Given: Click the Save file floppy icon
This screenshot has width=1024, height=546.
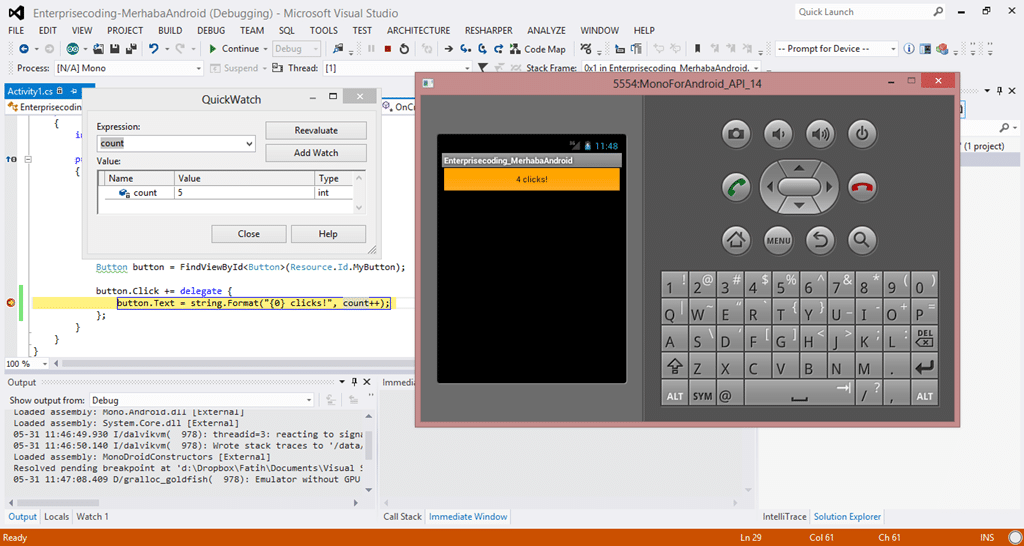Looking at the screenshot, I should (x=114, y=49).
